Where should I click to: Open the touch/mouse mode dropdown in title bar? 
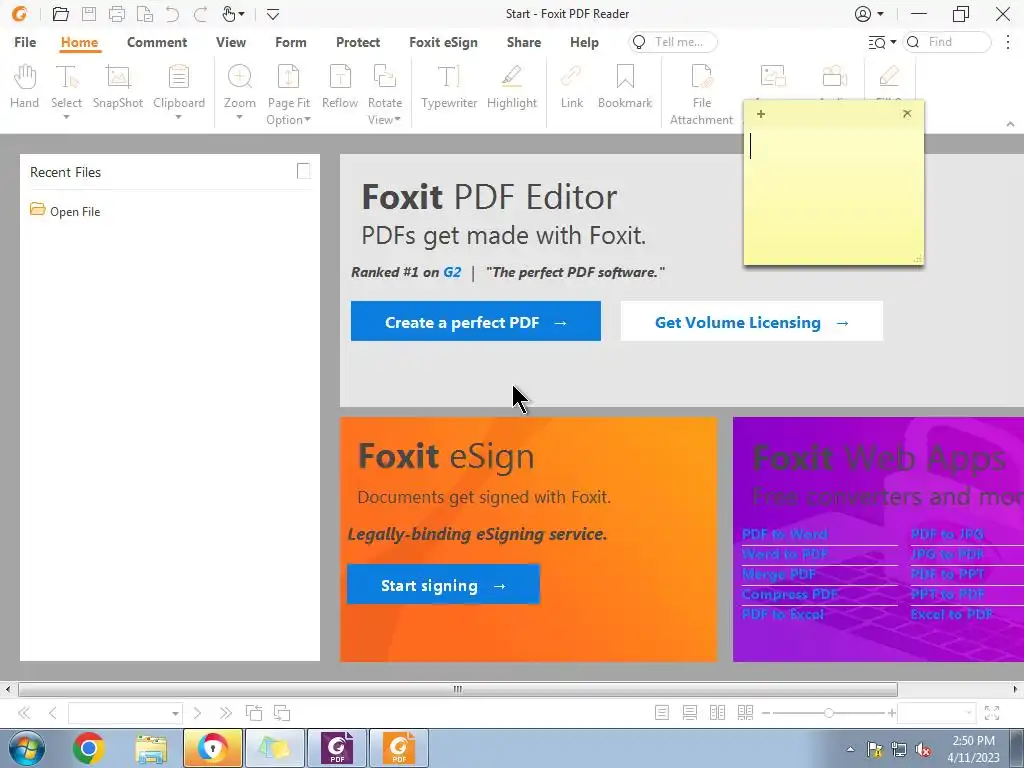click(x=242, y=14)
